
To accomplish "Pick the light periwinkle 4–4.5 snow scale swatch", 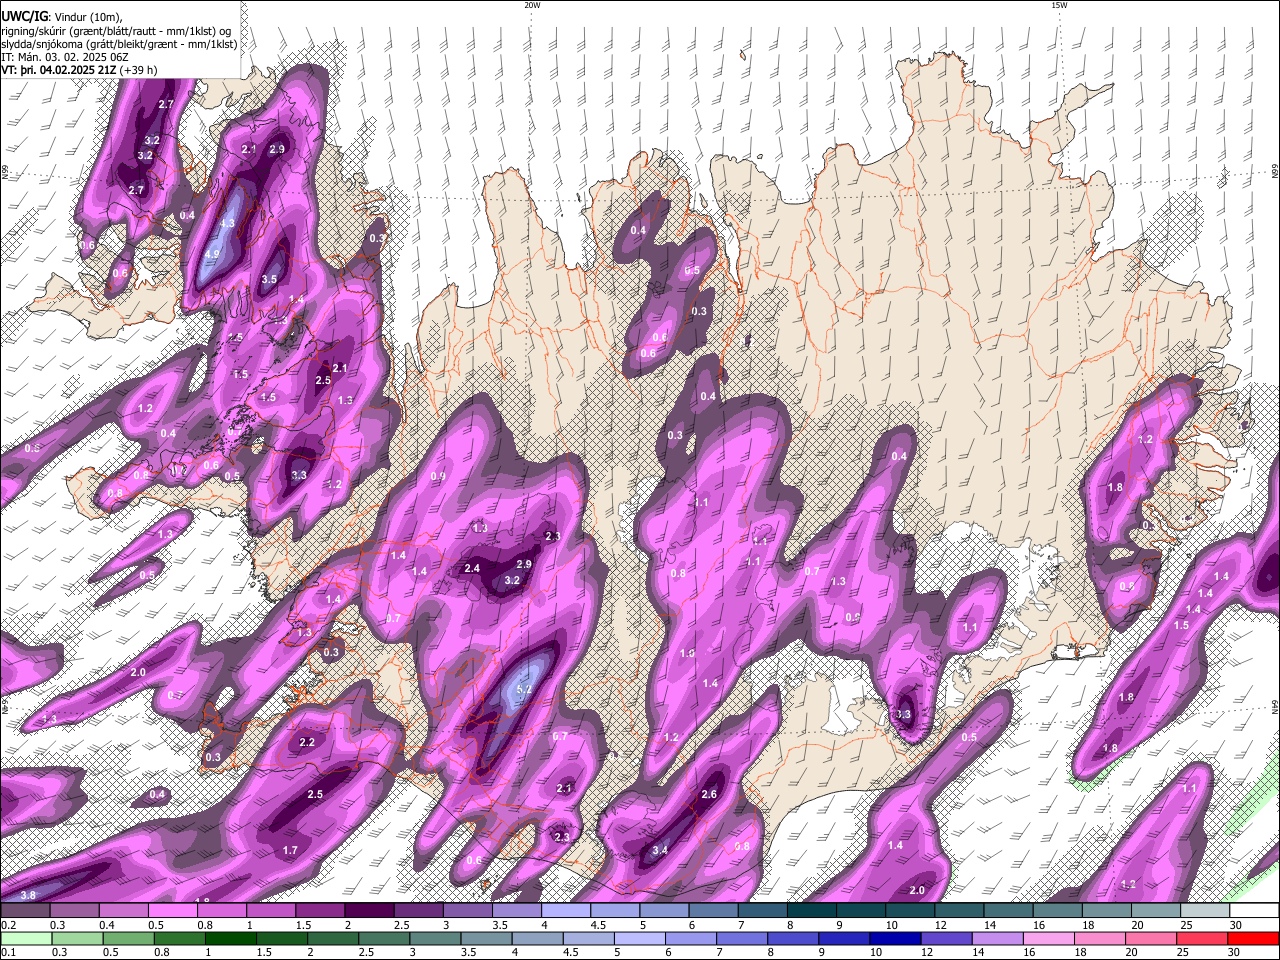I will click(566, 911).
